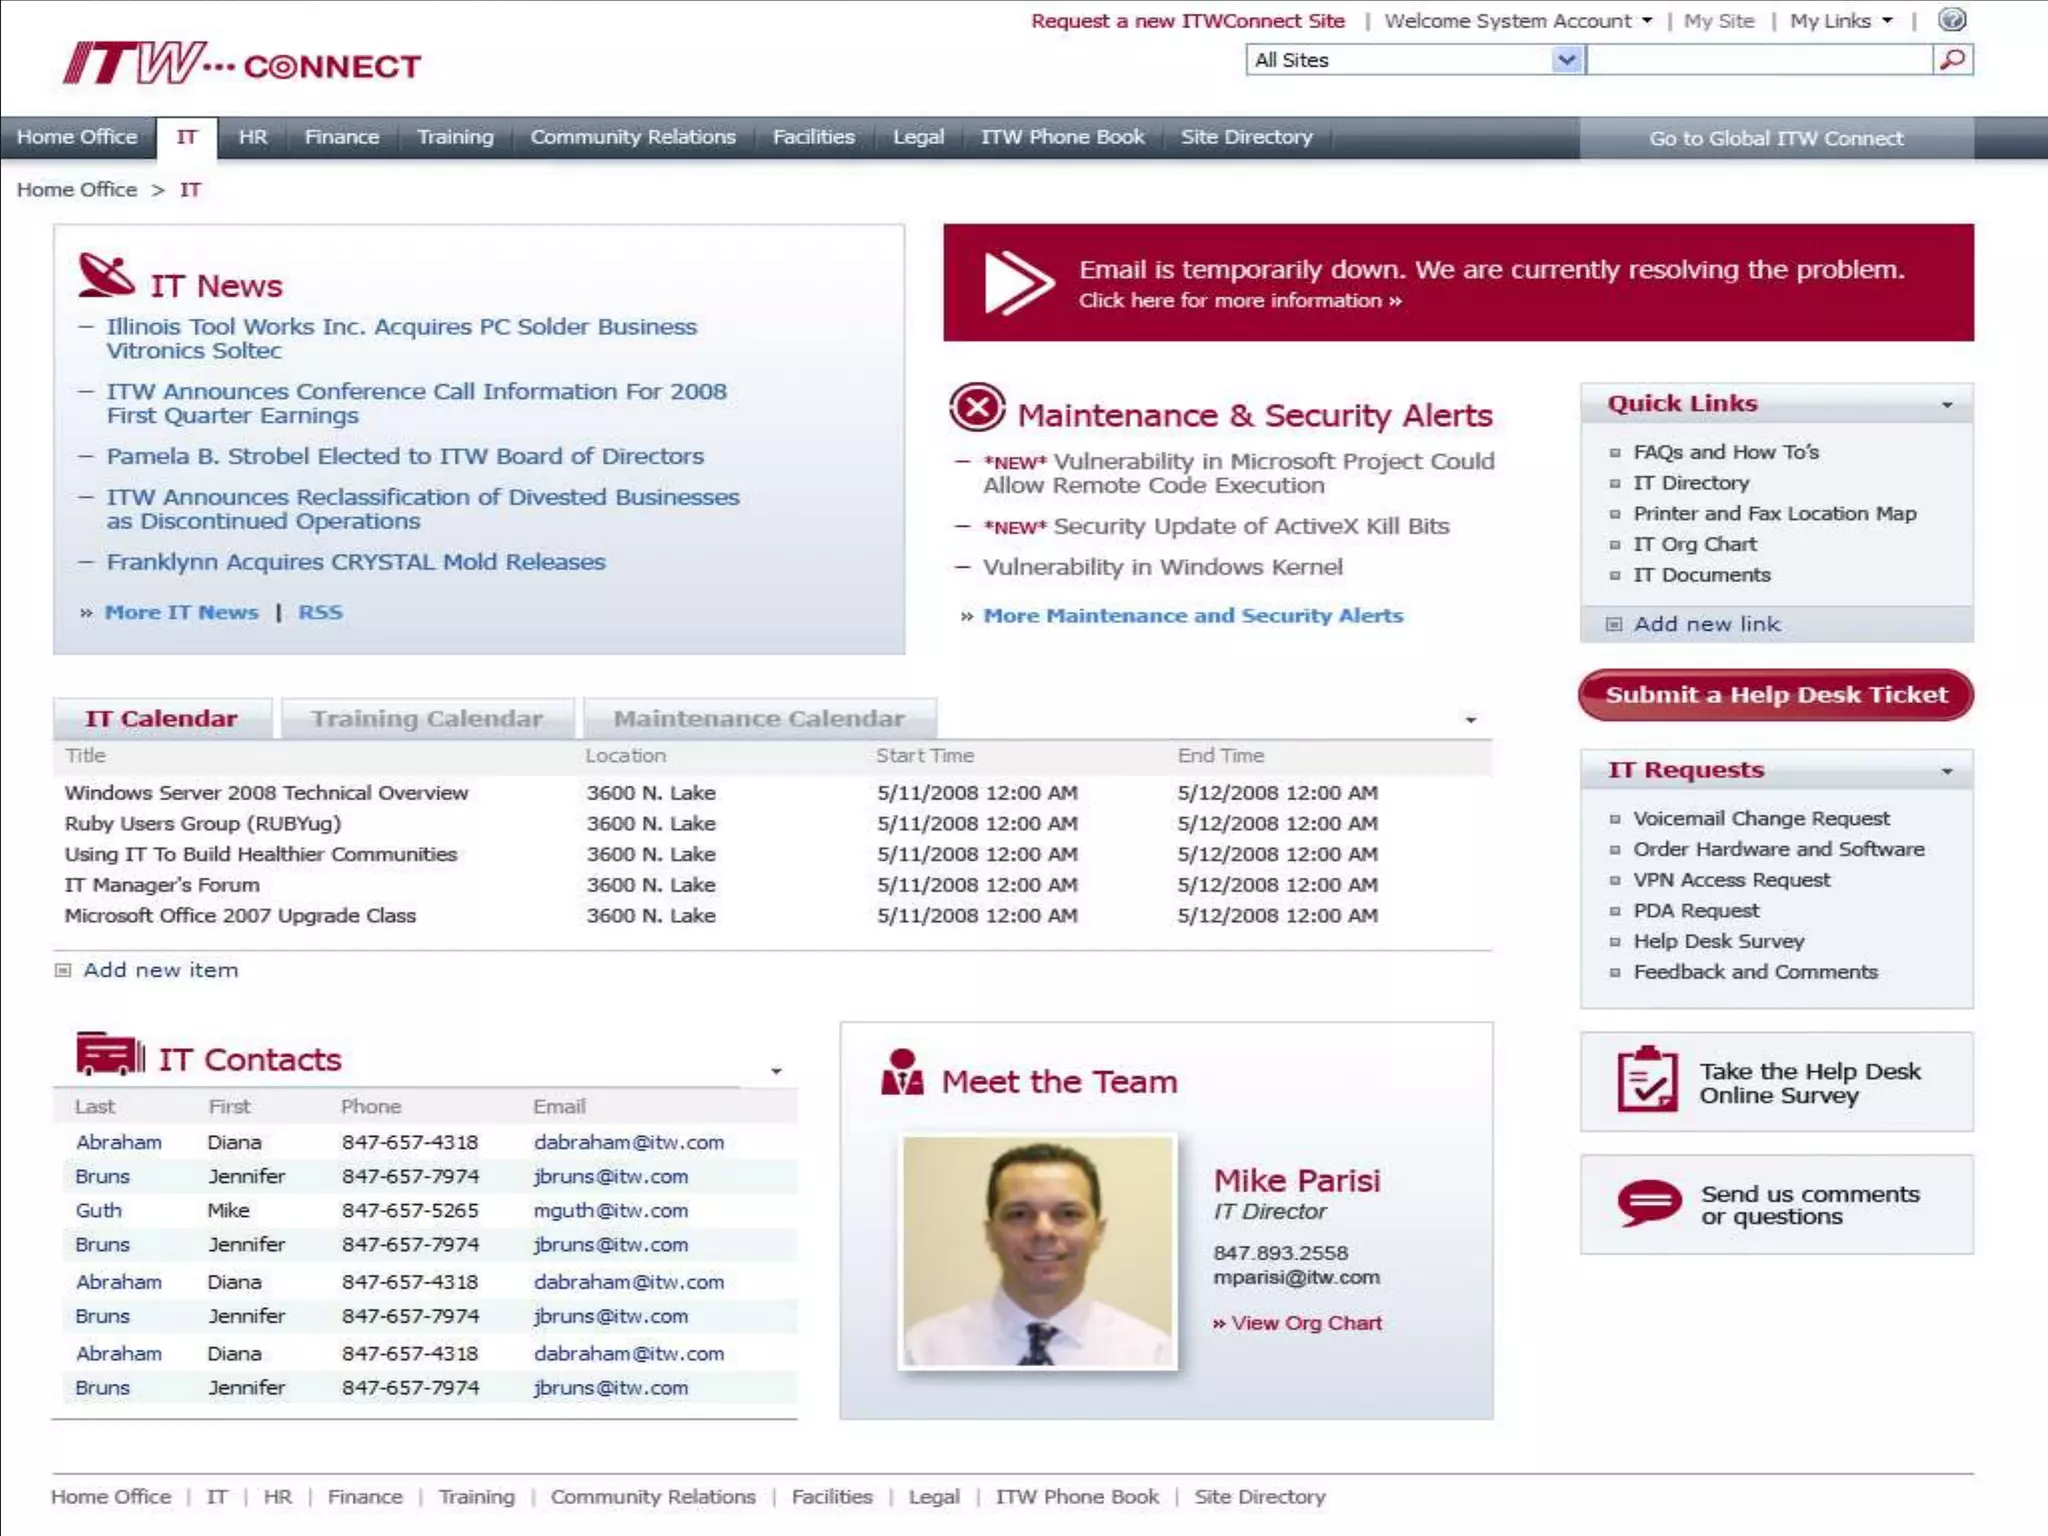The width and height of the screenshot is (2048, 1536).
Task: Open IT Manager's Forum calendar event
Action: [162, 885]
